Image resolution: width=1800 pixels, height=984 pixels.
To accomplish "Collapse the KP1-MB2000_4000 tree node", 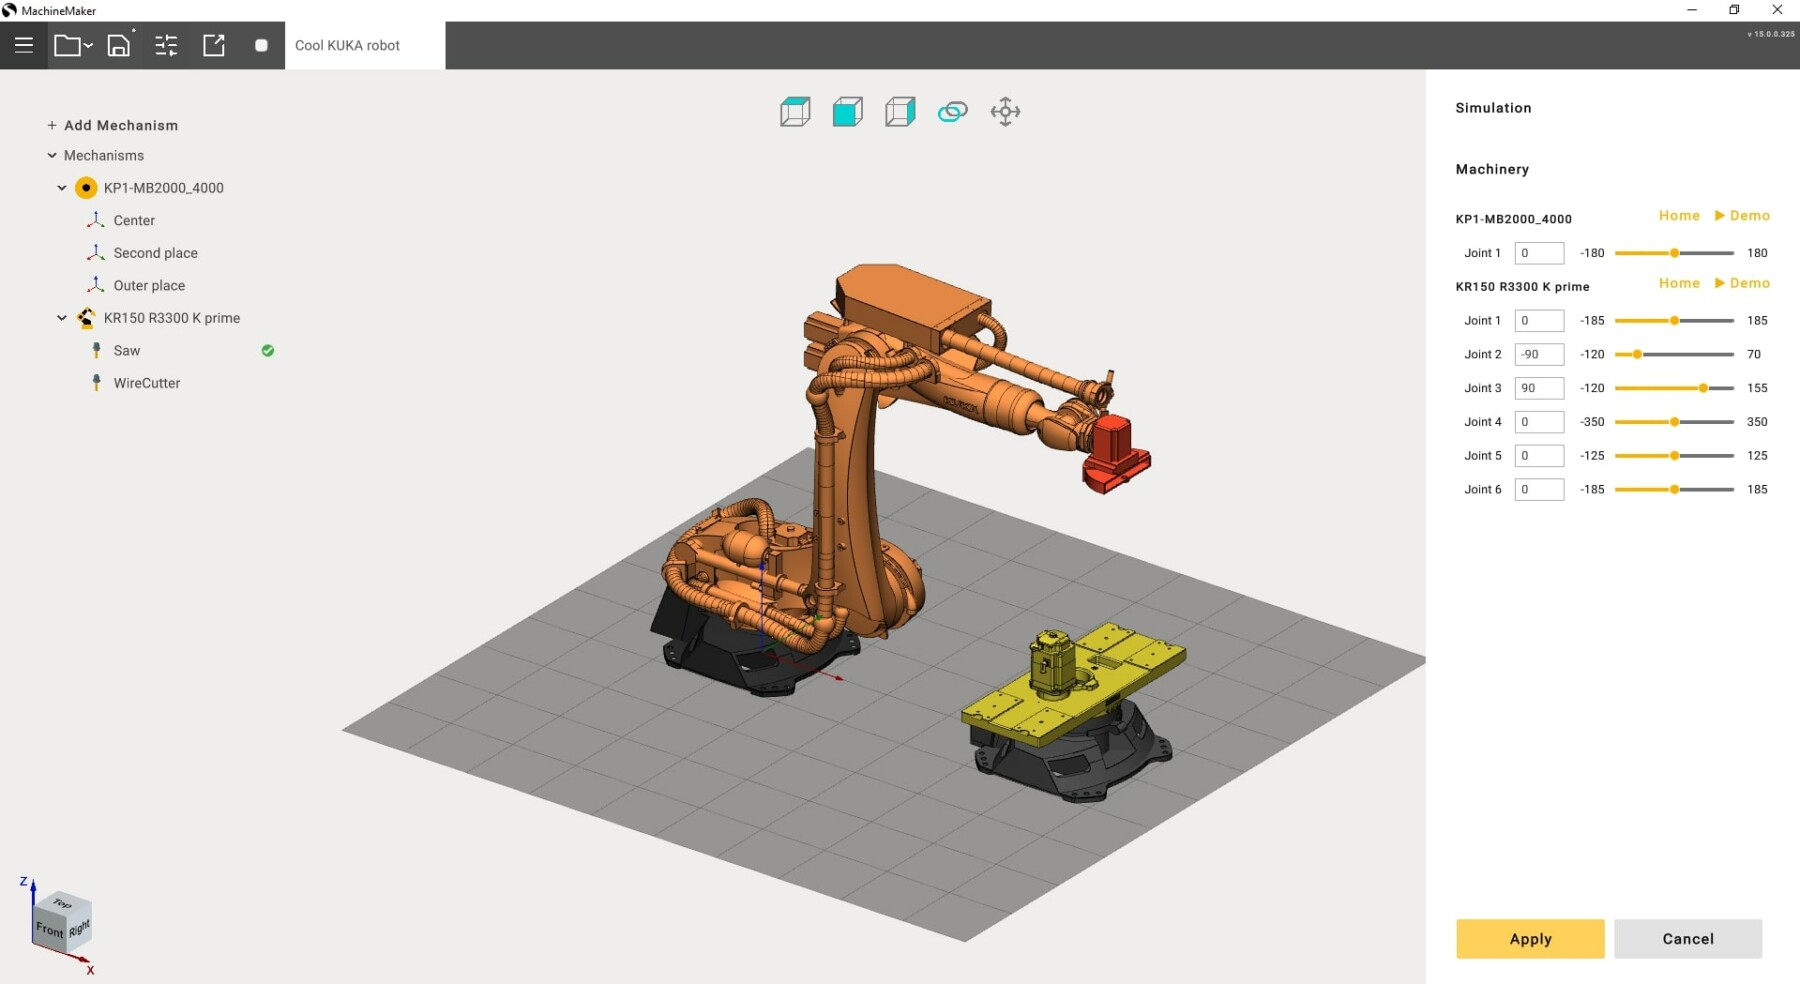I will click(x=62, y=187).
